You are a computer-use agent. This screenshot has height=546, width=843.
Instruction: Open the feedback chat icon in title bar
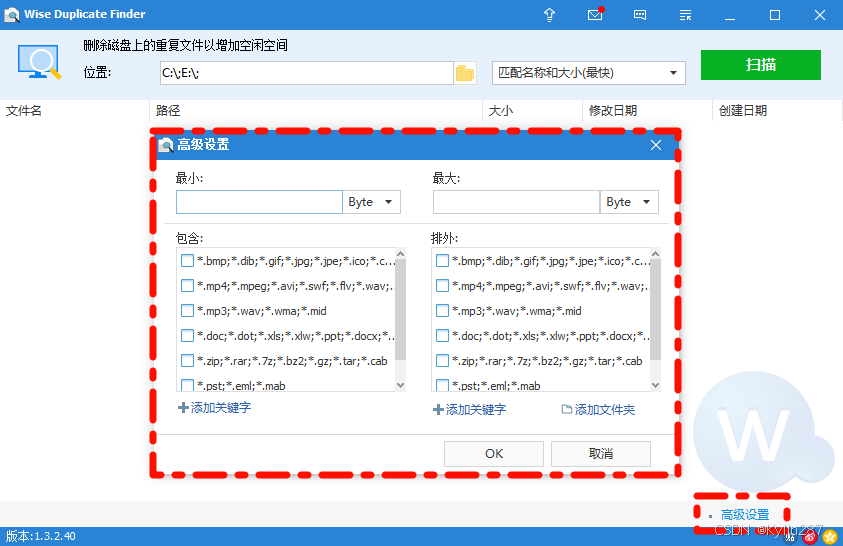tap(640, 15)
